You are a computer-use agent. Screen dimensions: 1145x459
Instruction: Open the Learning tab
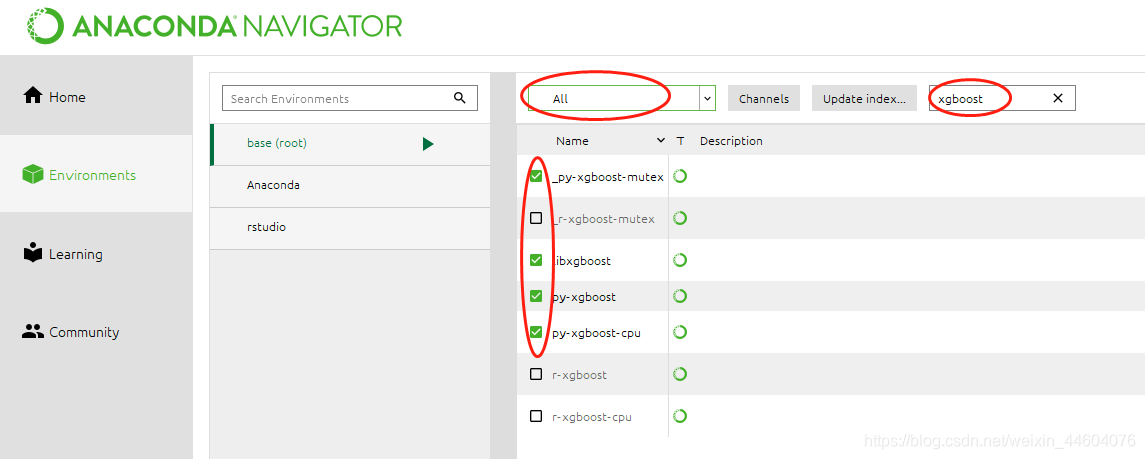pos(96,253)
